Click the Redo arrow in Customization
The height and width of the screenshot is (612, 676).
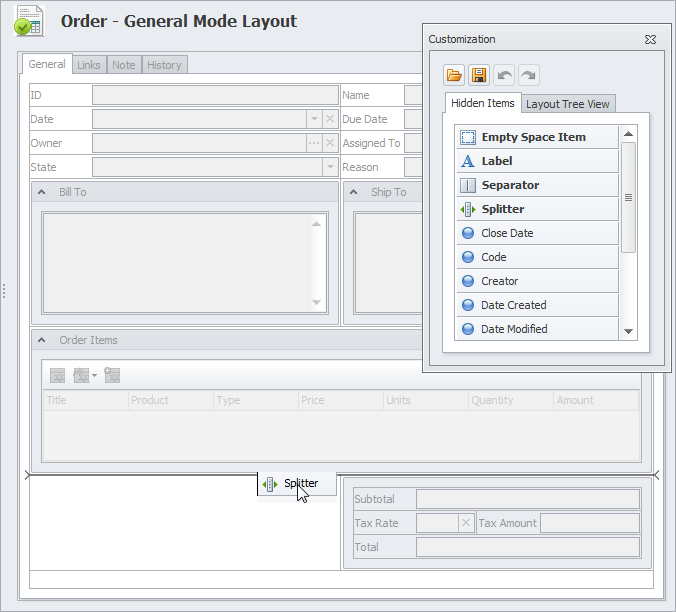[528, 75]
